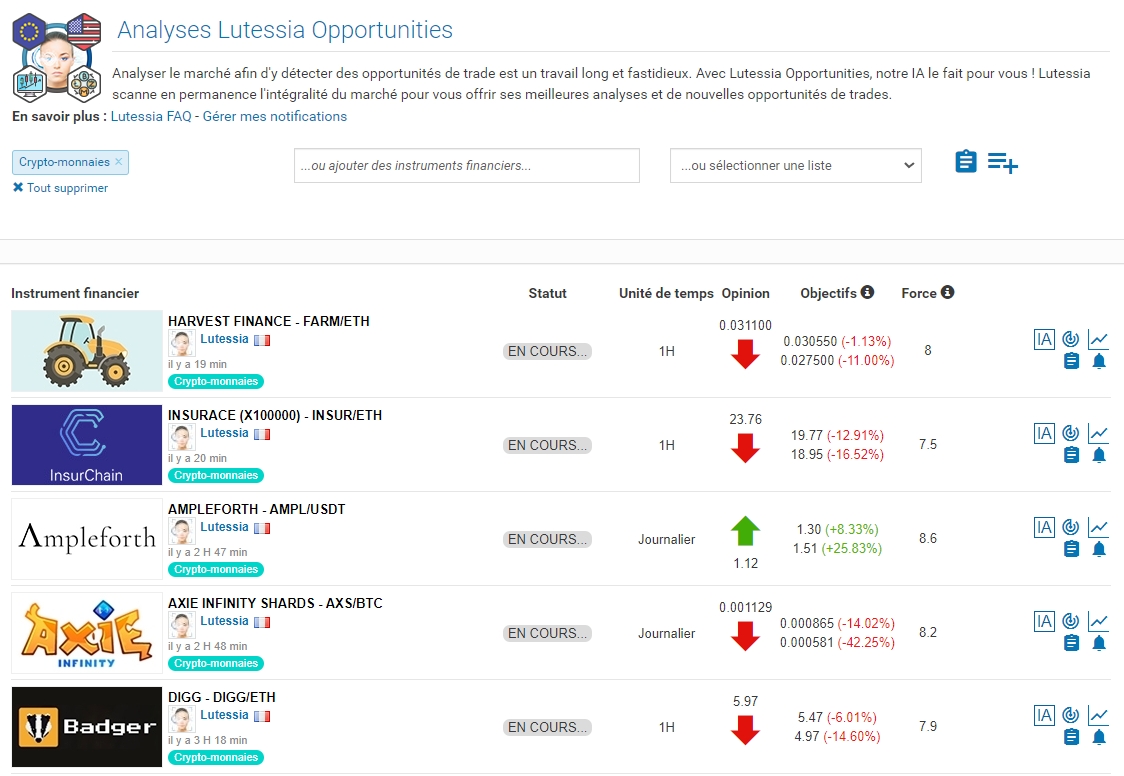Open IA analysis for DIGG/ETH row
The width and height of the screenshot is (1124, 776).
(x=1044, y=715)
